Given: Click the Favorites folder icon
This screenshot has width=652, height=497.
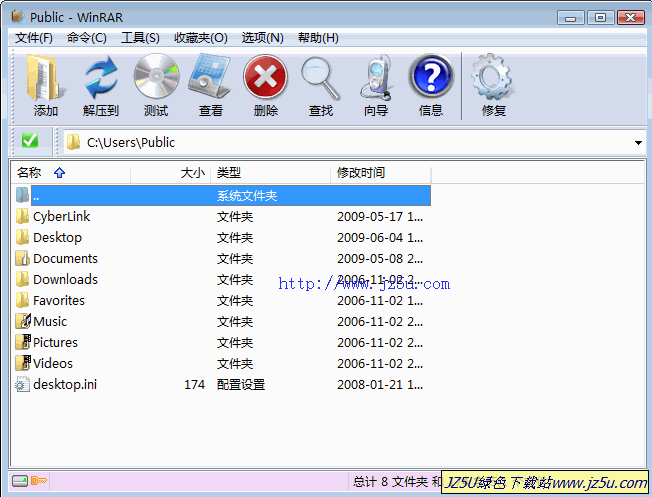Looking at the screenshot, I should point(22,300).
